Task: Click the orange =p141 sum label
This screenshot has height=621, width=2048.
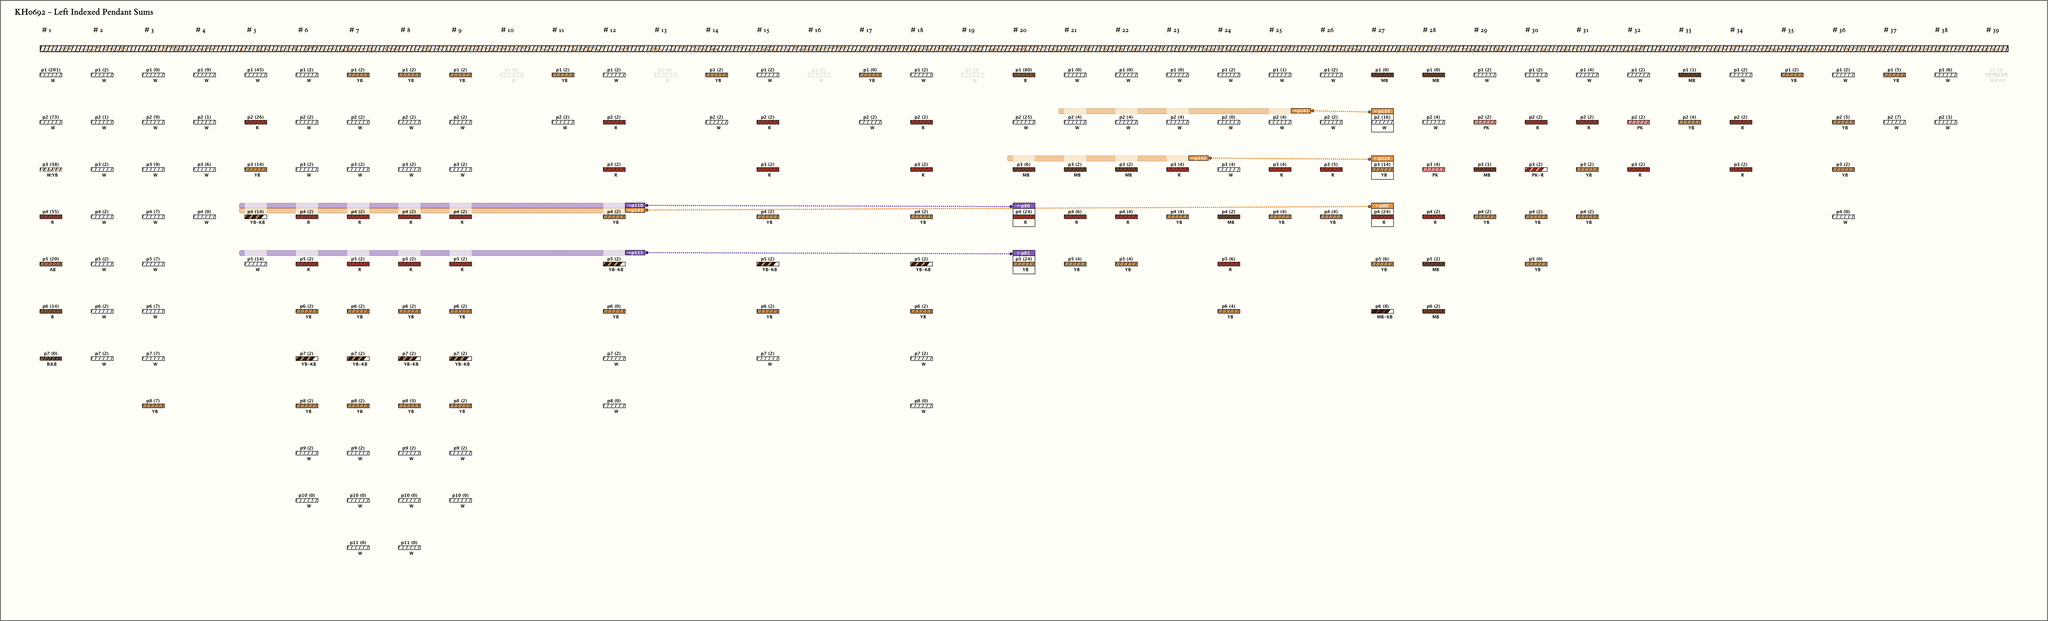Action: pos(1301,111)
